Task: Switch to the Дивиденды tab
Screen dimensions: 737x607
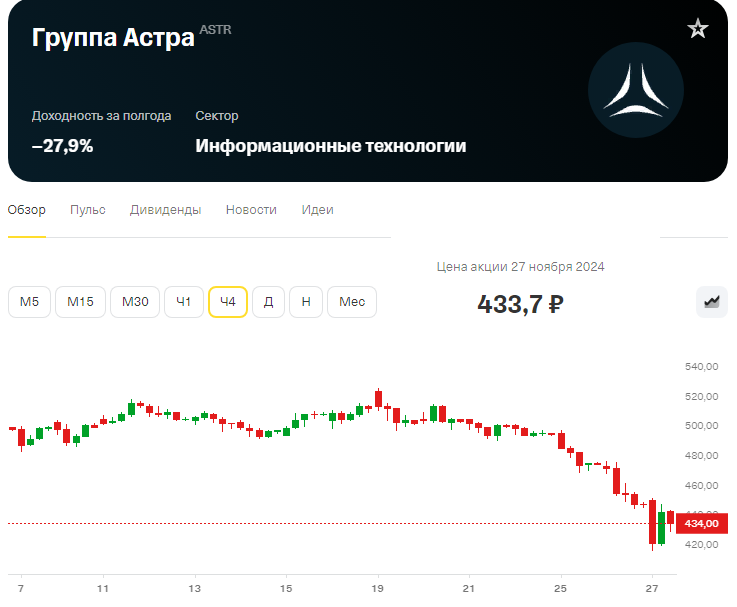Action: pos(165,210)
